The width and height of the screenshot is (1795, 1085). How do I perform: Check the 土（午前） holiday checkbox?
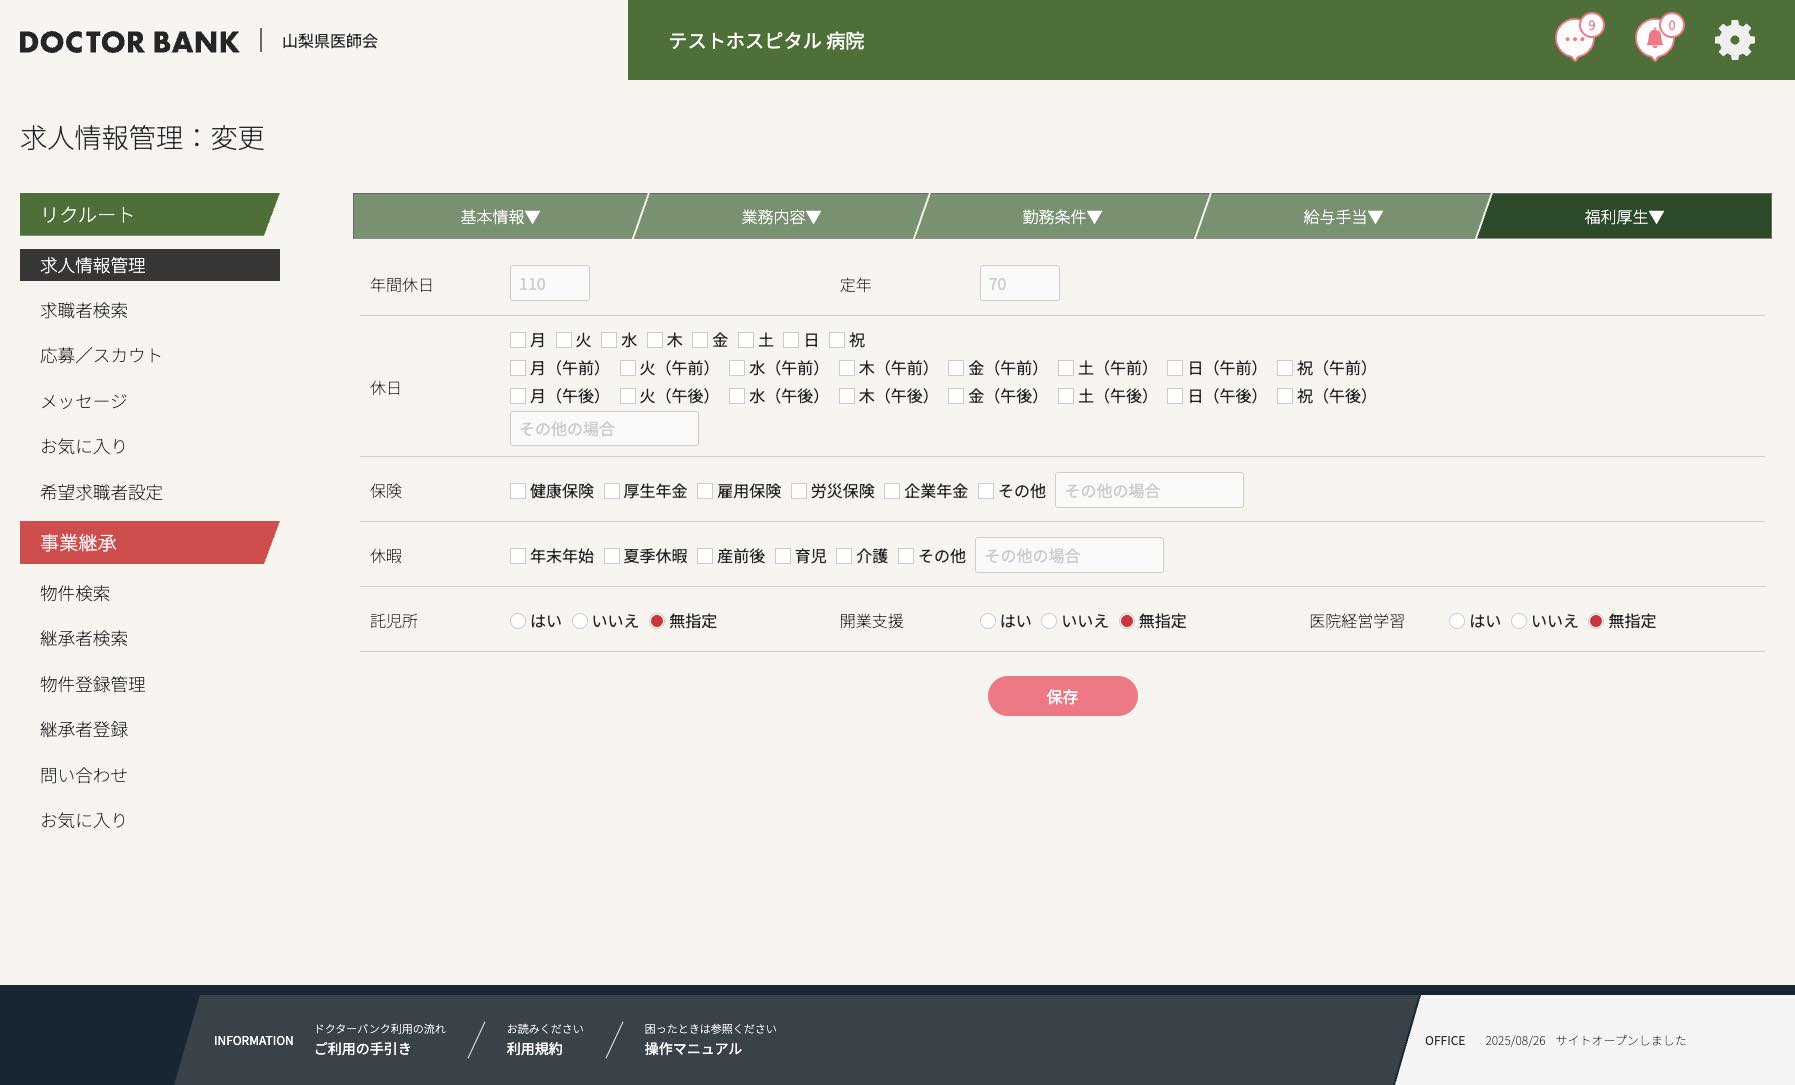(x=1066, y=368)
